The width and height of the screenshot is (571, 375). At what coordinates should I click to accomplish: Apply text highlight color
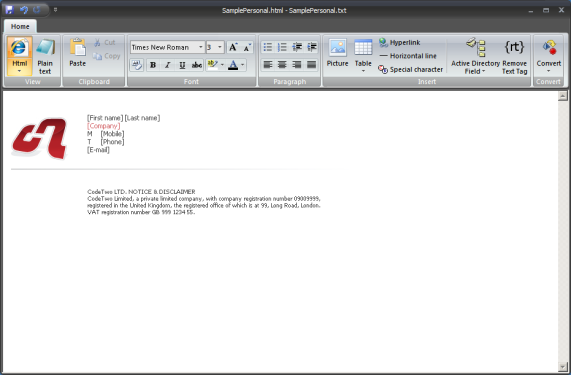(x=212, y=65)
